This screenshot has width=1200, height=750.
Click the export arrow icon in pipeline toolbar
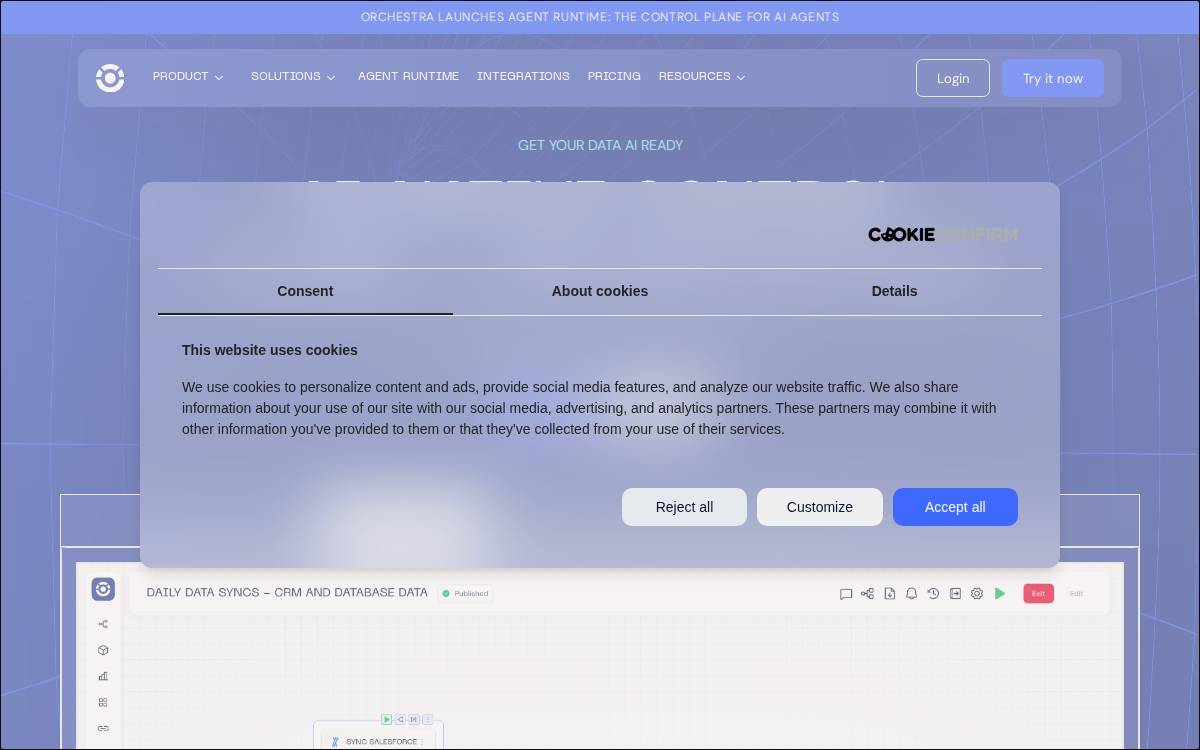click(x=955, y=593)
